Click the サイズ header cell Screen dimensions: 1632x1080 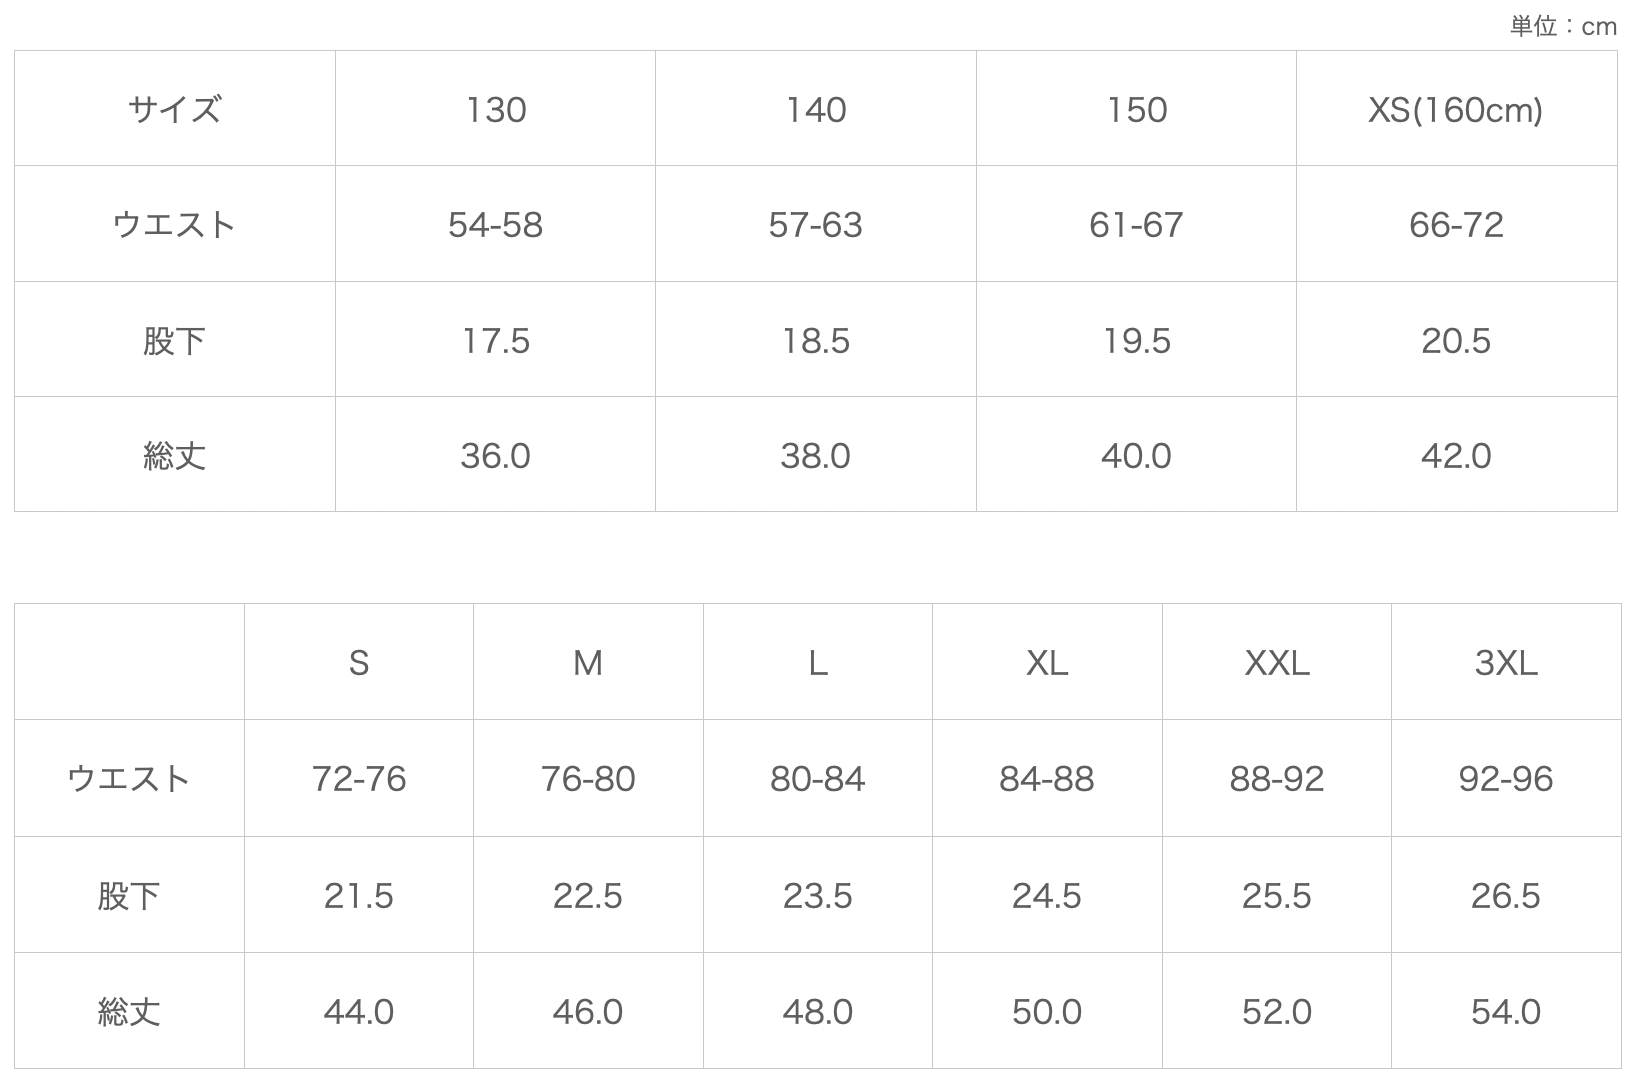(x=174, y=109)
